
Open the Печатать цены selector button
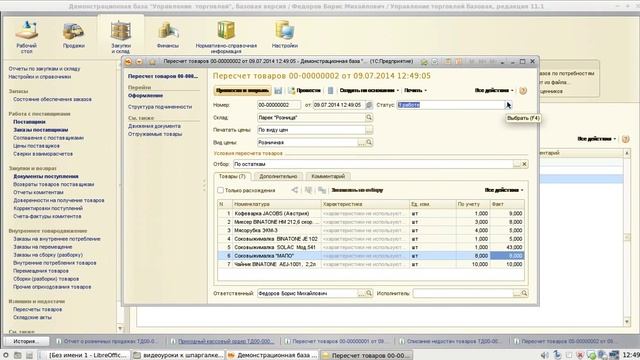(369, 130)
